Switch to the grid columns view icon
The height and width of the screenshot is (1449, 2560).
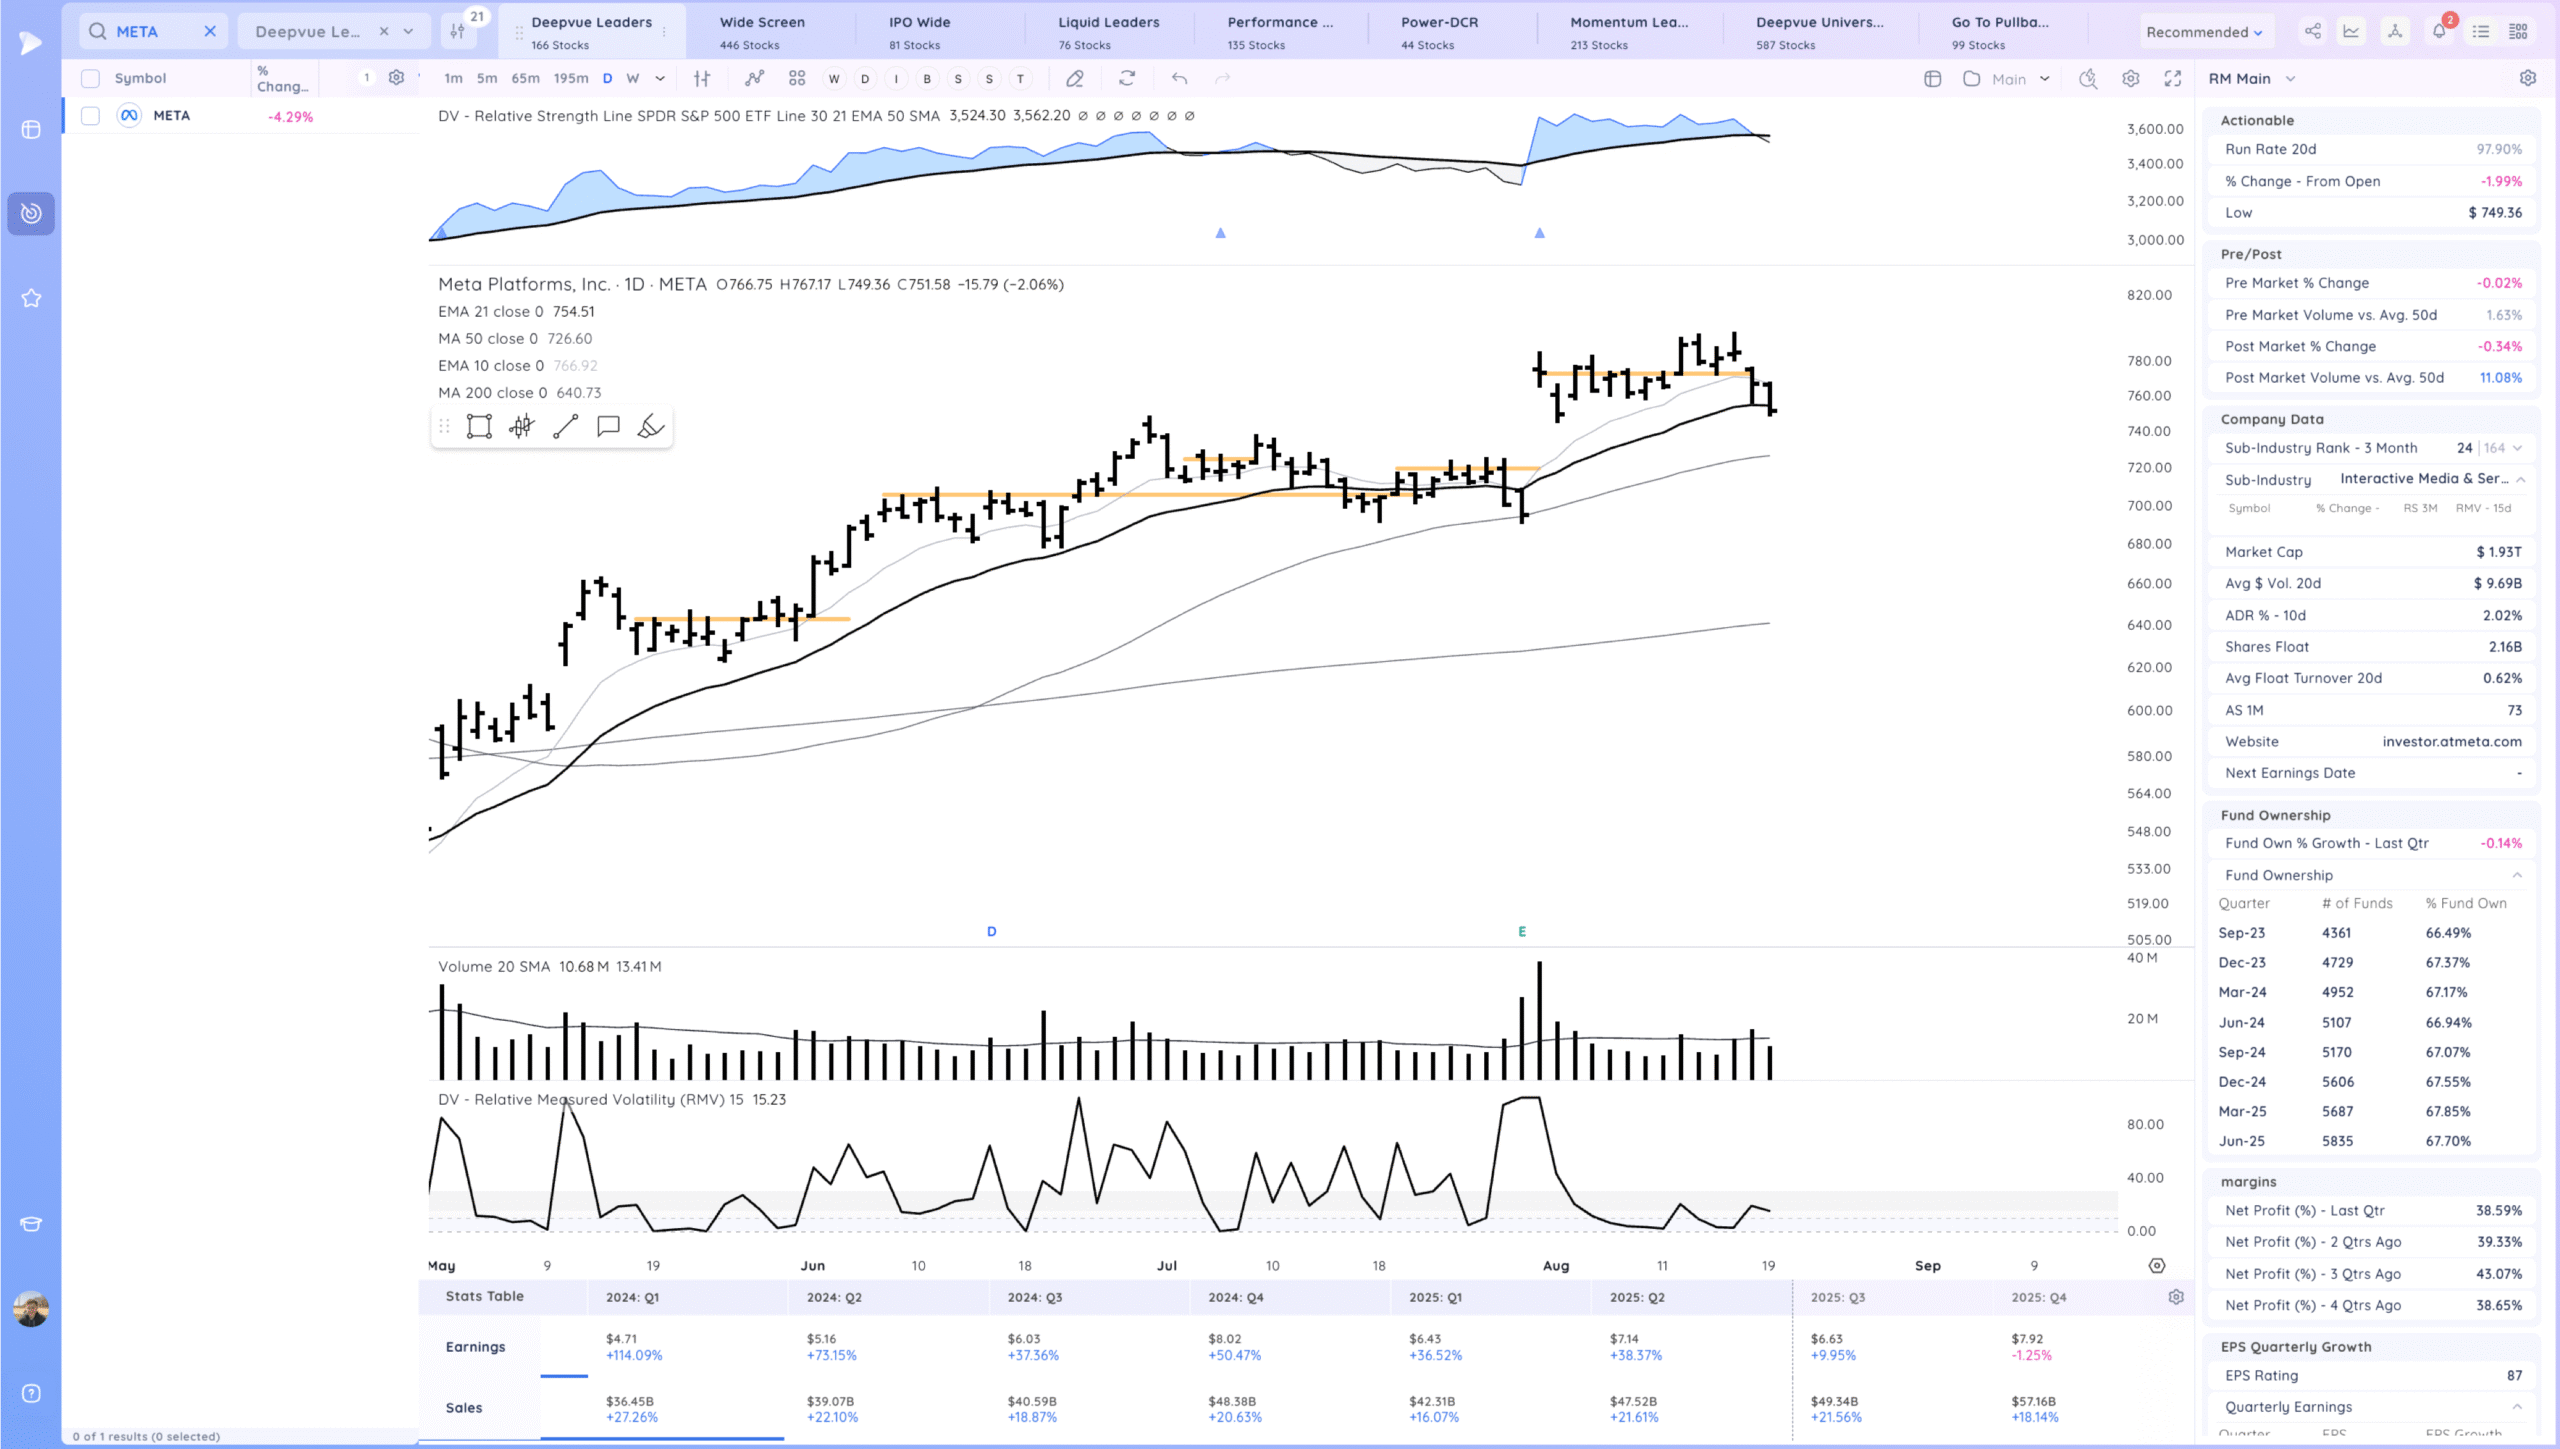pos(2519,32)
